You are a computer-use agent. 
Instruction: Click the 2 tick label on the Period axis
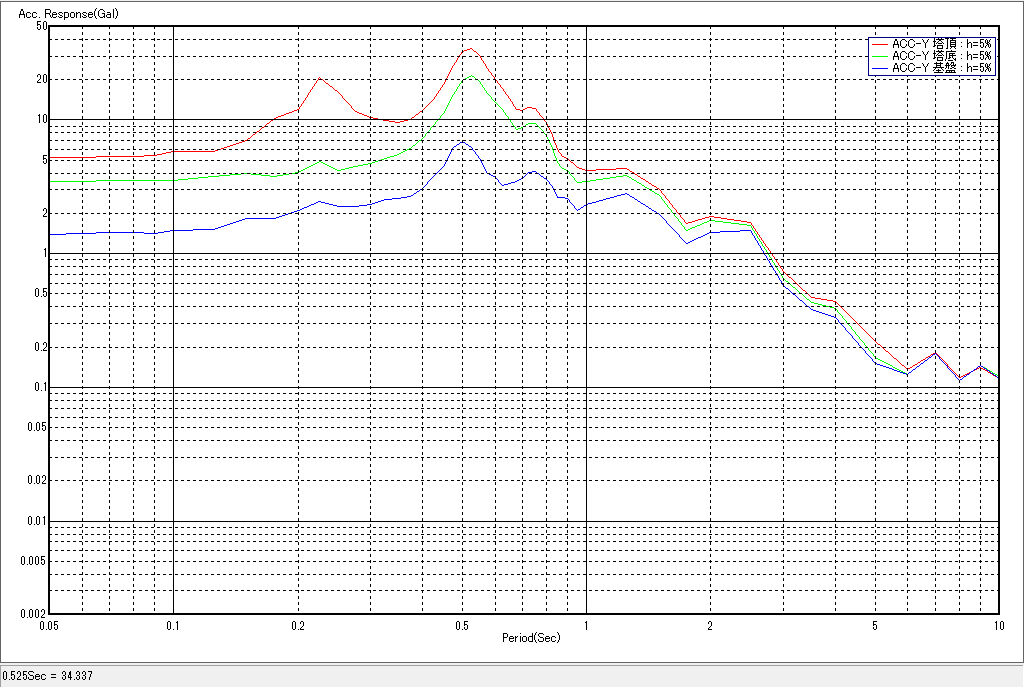coord(710,626)
